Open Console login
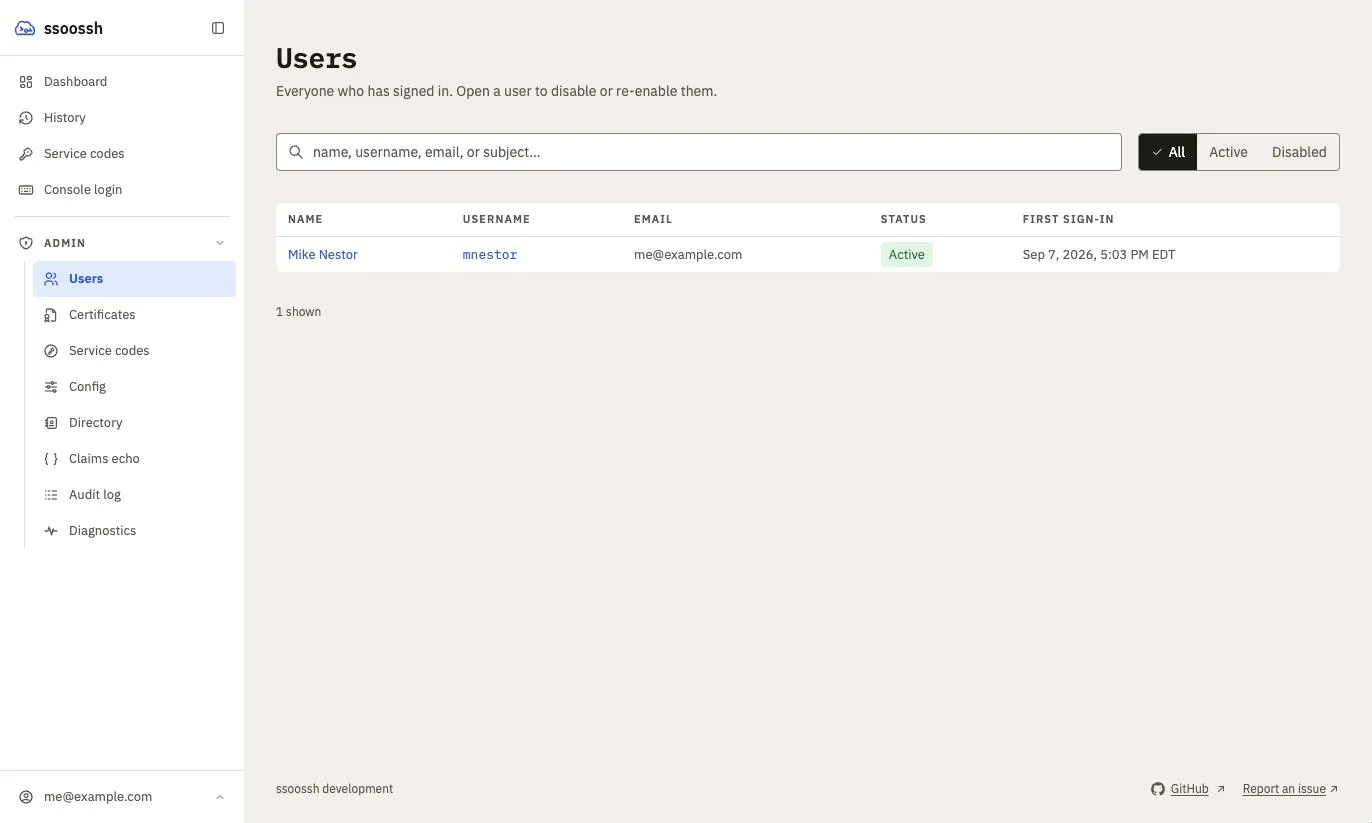The height and width of the screenshot is (823, 1372). (122, 190)
